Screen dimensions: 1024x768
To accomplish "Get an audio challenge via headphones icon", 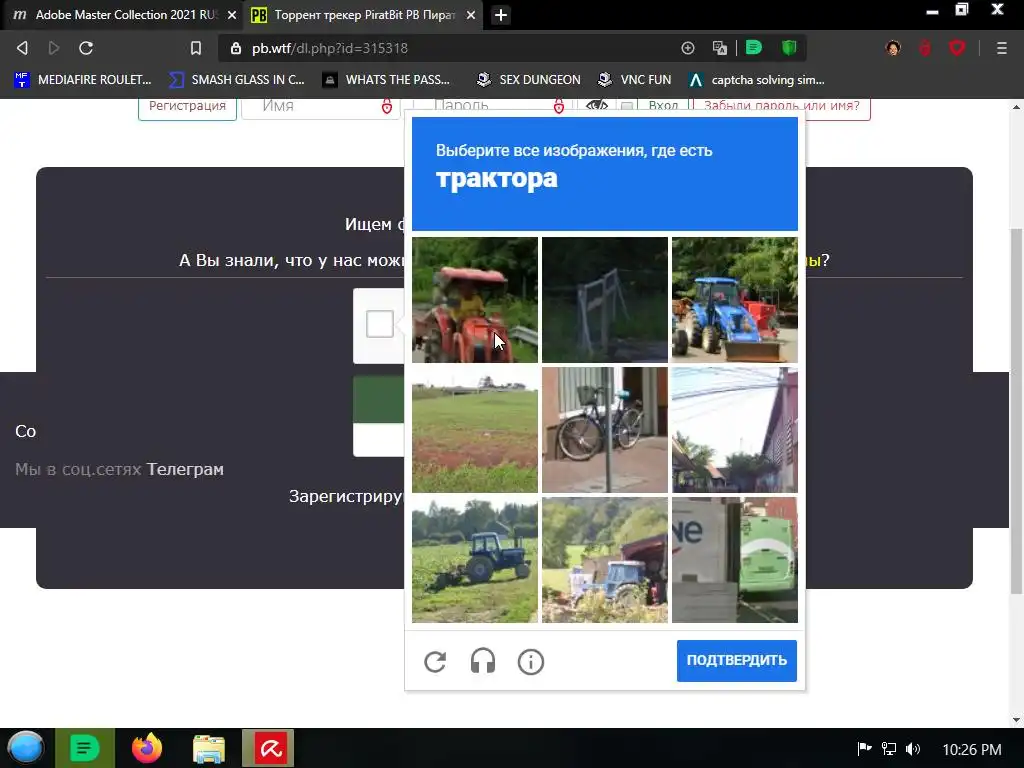I will click(483, 662).
